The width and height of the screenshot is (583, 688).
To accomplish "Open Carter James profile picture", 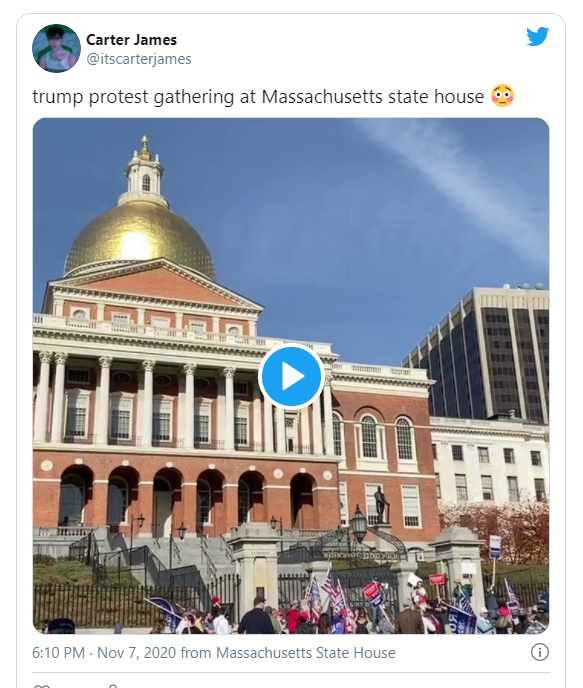I will [56, 48].
